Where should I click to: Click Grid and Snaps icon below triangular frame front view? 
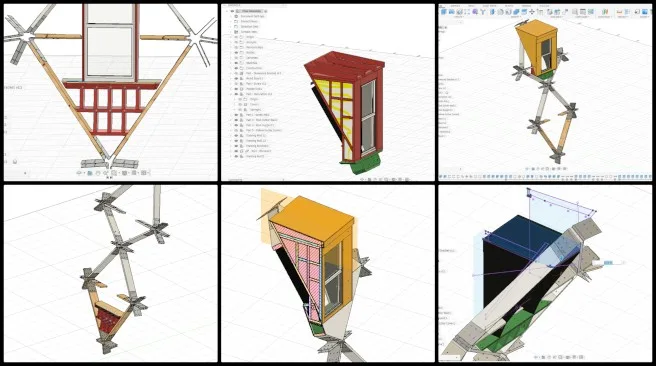pos(134,173)
